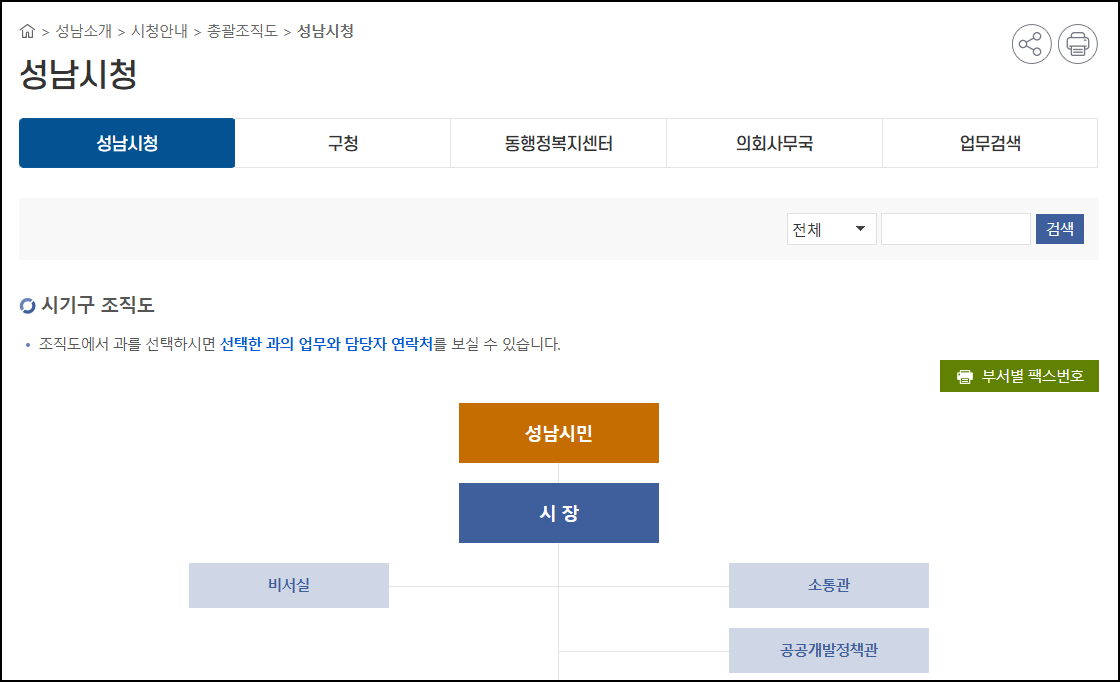Select the 동행정복지센터 tab
Viewport: 1120px width, 682px height.
click(558, 143)
